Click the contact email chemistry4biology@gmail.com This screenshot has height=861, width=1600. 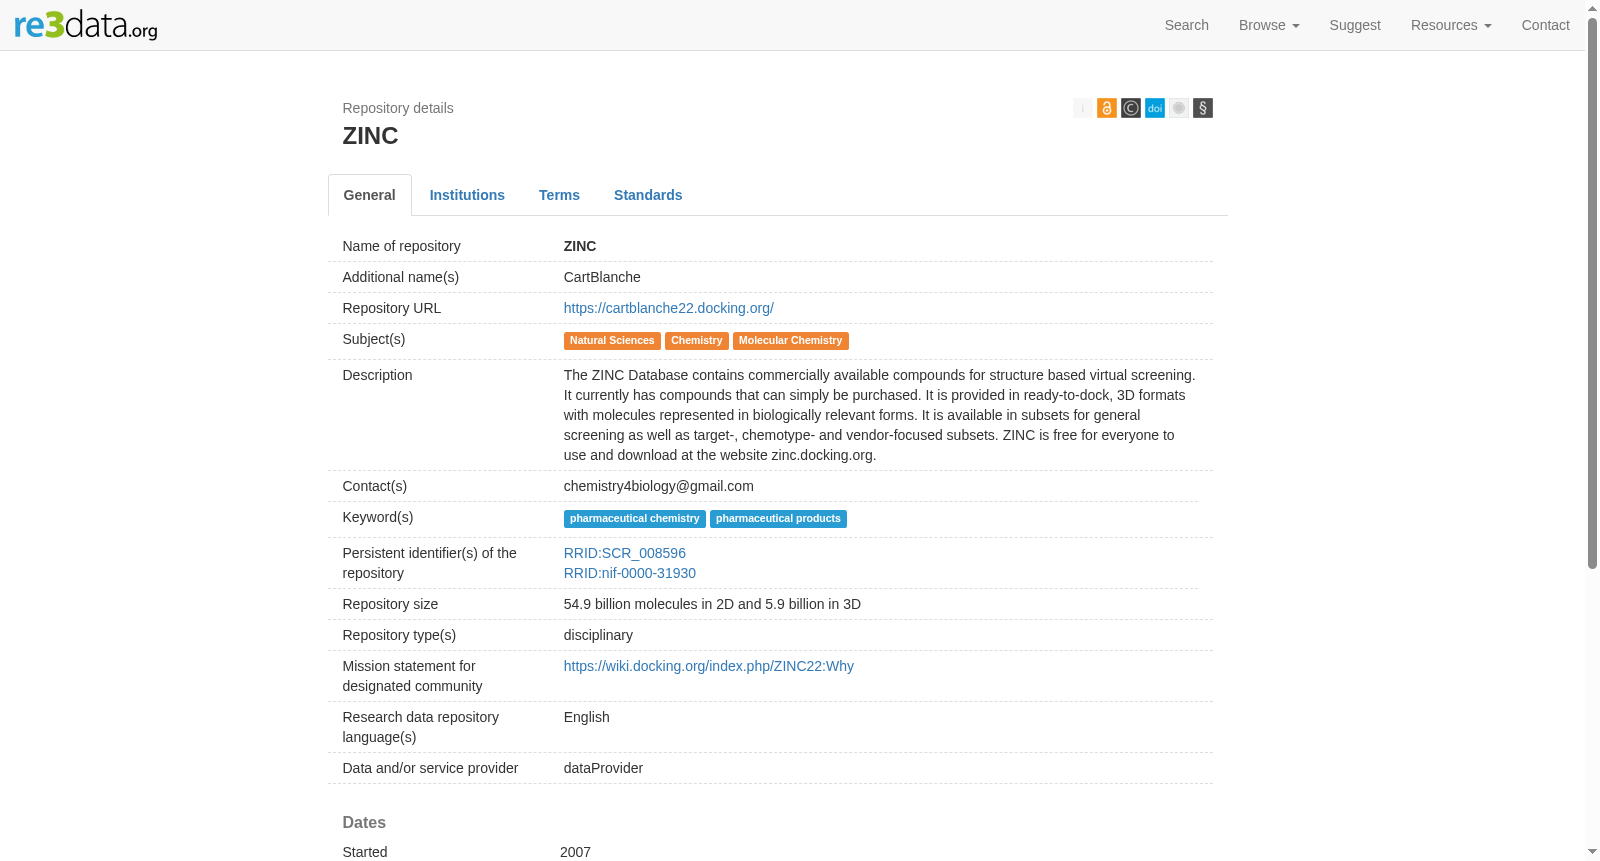coord(659,486)
